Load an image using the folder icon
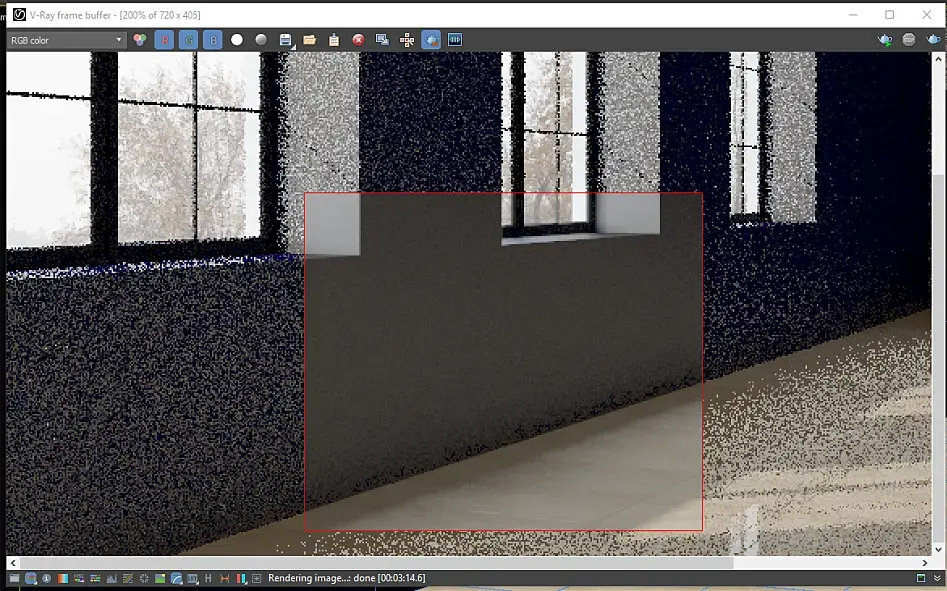 click(x=310, y=40)
